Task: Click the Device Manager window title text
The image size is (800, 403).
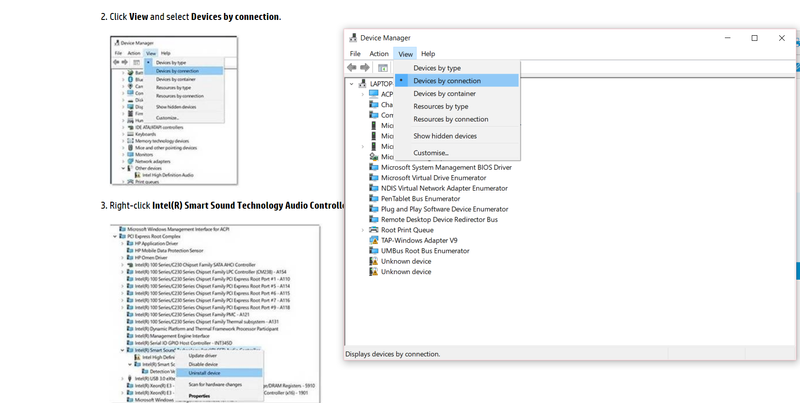Action: (x=385, y=38)
